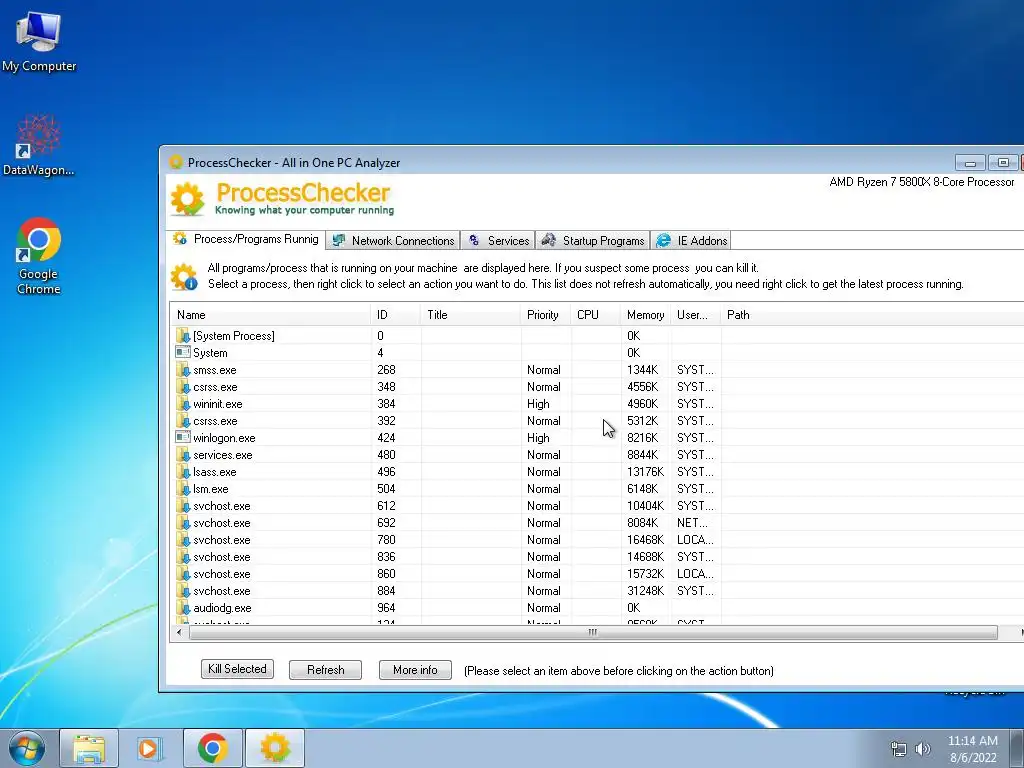Click the lsass.exe row icon
1024x768 pixels.
183,472
